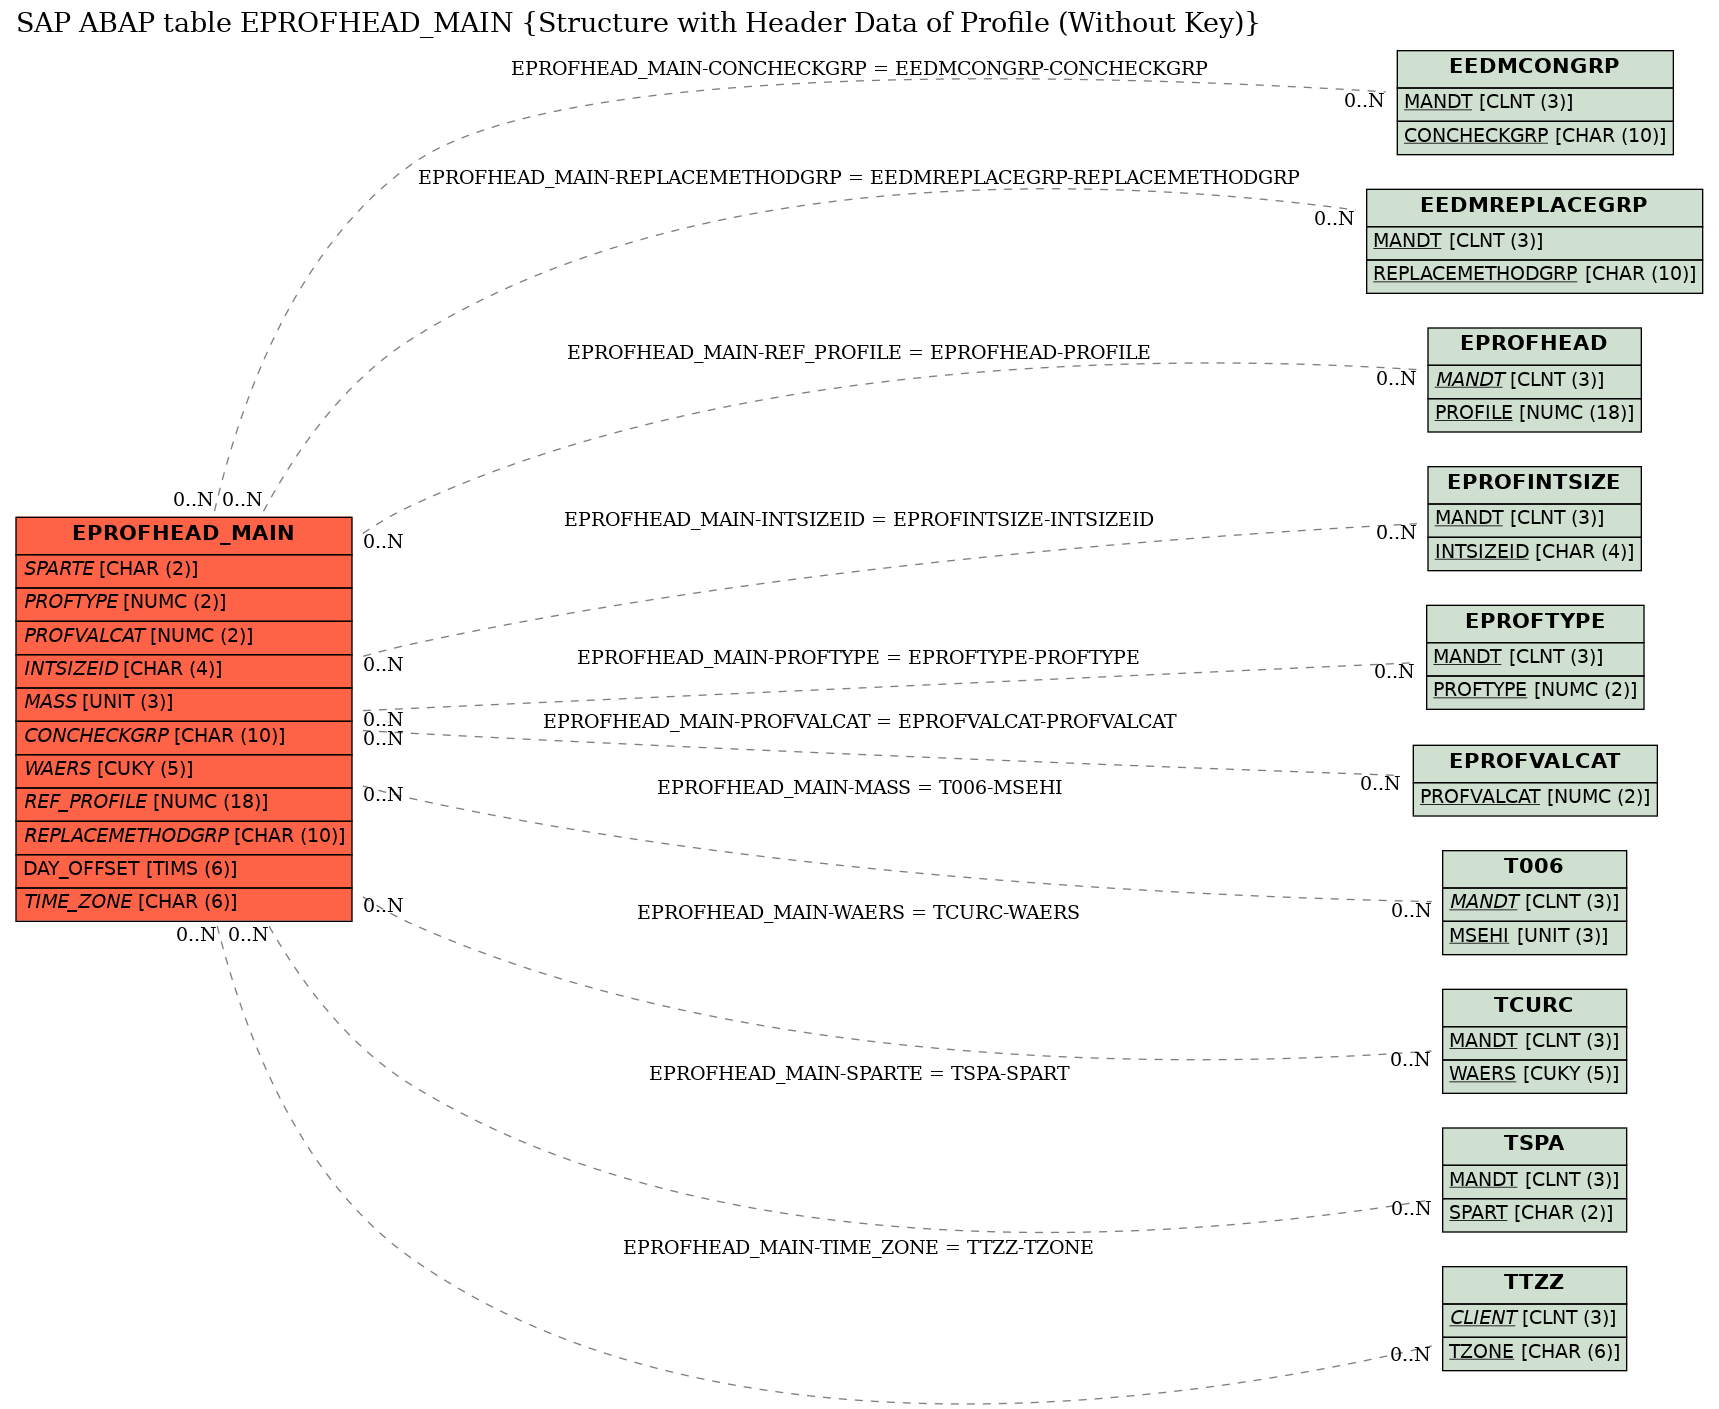This screenshot has height=1409, width=1719.
Task: Click the INTSIZEID = EPROFINTSIZE-INTSIZEID relation label
Action: click(x=859, y=519)
